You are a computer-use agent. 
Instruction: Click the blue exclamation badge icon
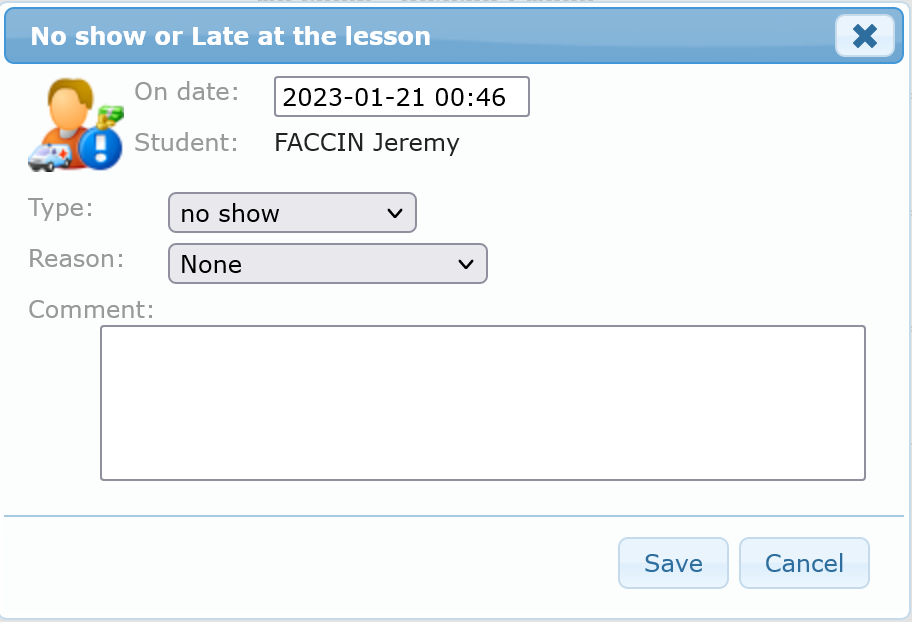point(101,149)
